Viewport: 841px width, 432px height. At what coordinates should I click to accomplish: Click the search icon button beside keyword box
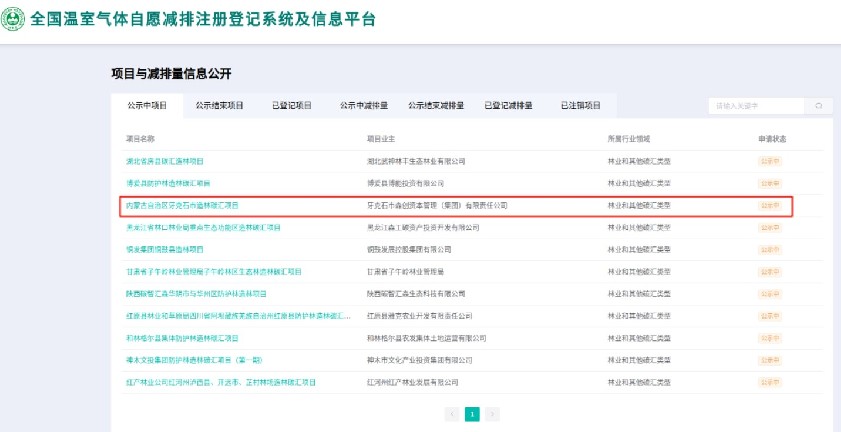tap(818, 105)
